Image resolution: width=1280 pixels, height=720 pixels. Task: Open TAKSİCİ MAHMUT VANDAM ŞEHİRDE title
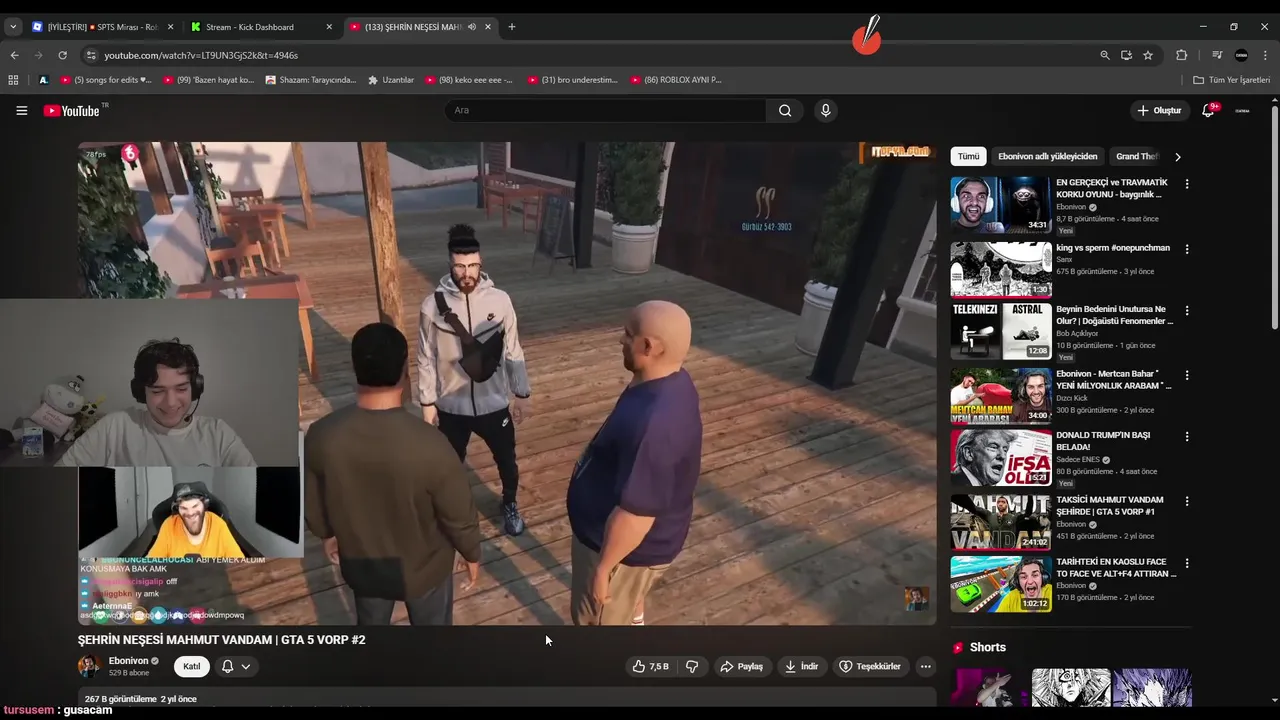[1109, 505]
